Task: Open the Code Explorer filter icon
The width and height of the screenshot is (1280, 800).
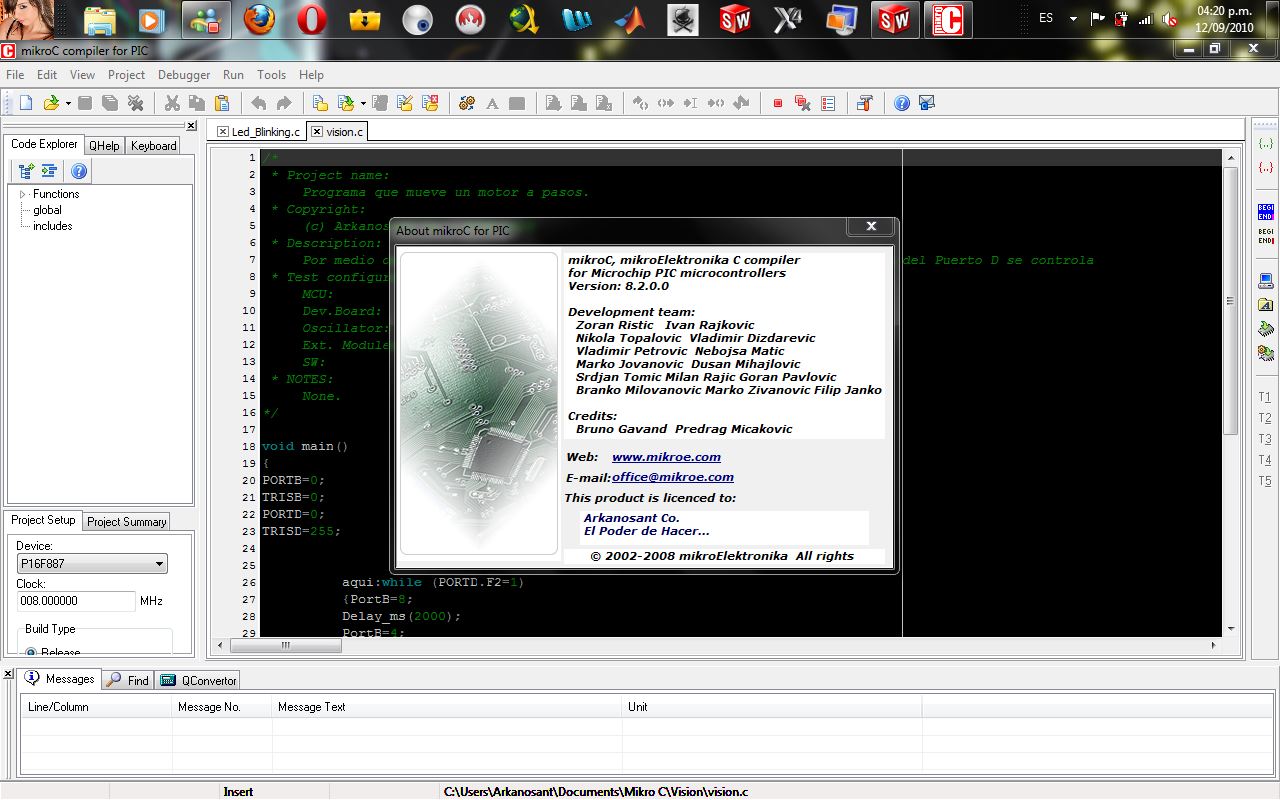Action: click(x=49, y=170)
